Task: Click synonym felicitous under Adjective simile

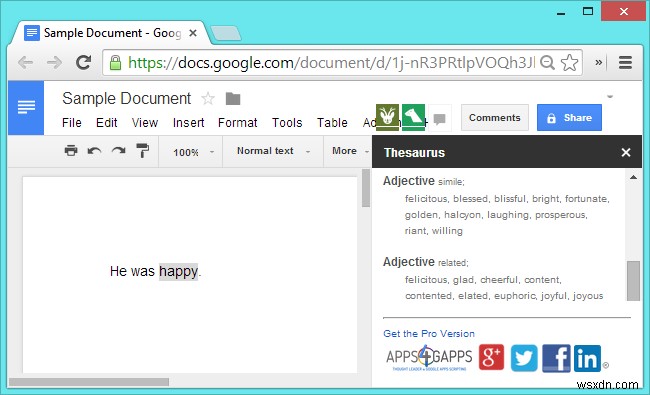Action: point(426,199)
